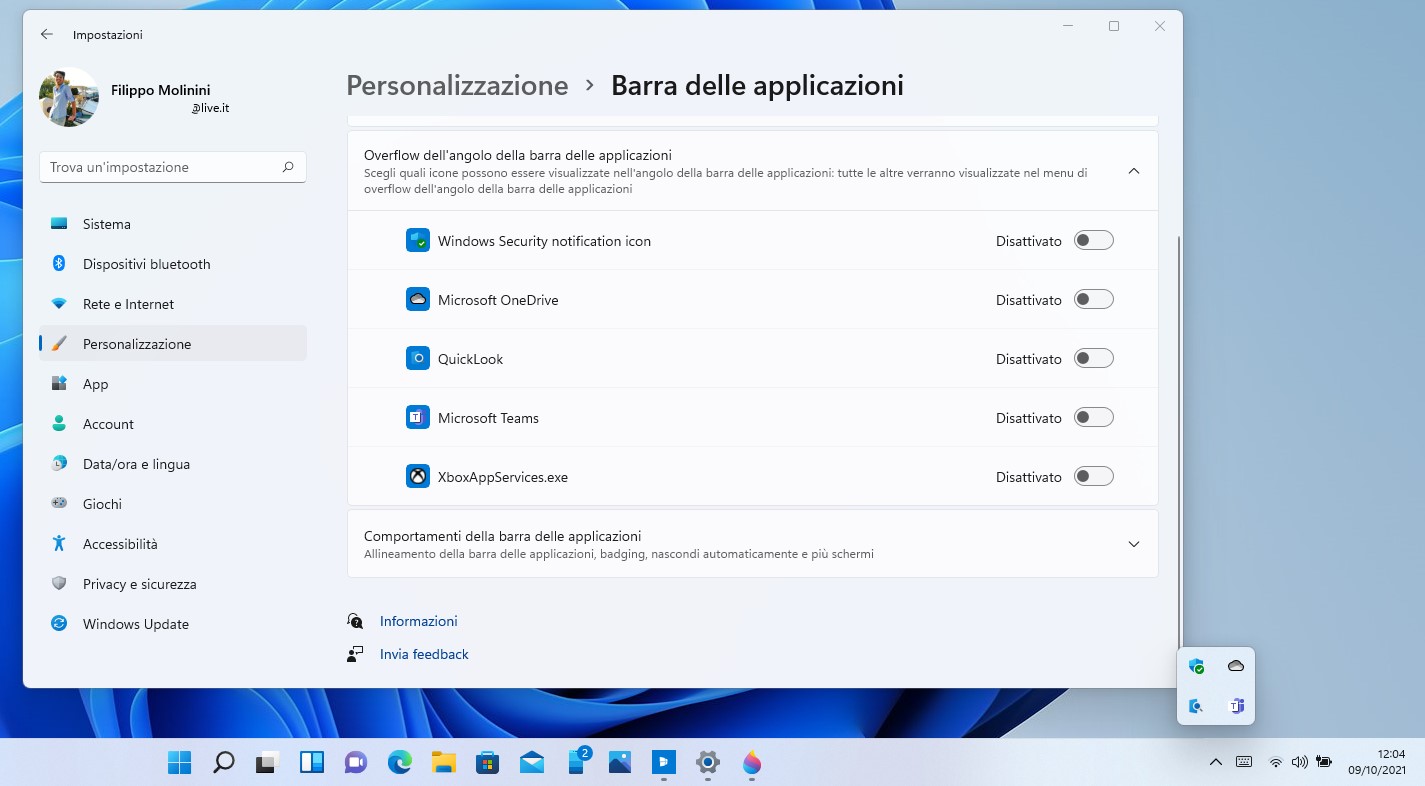The height and width of the screenshot is (786, 1425).
Task: Open the Mail app on the taskbar
Action: click(x=532, y=763)
